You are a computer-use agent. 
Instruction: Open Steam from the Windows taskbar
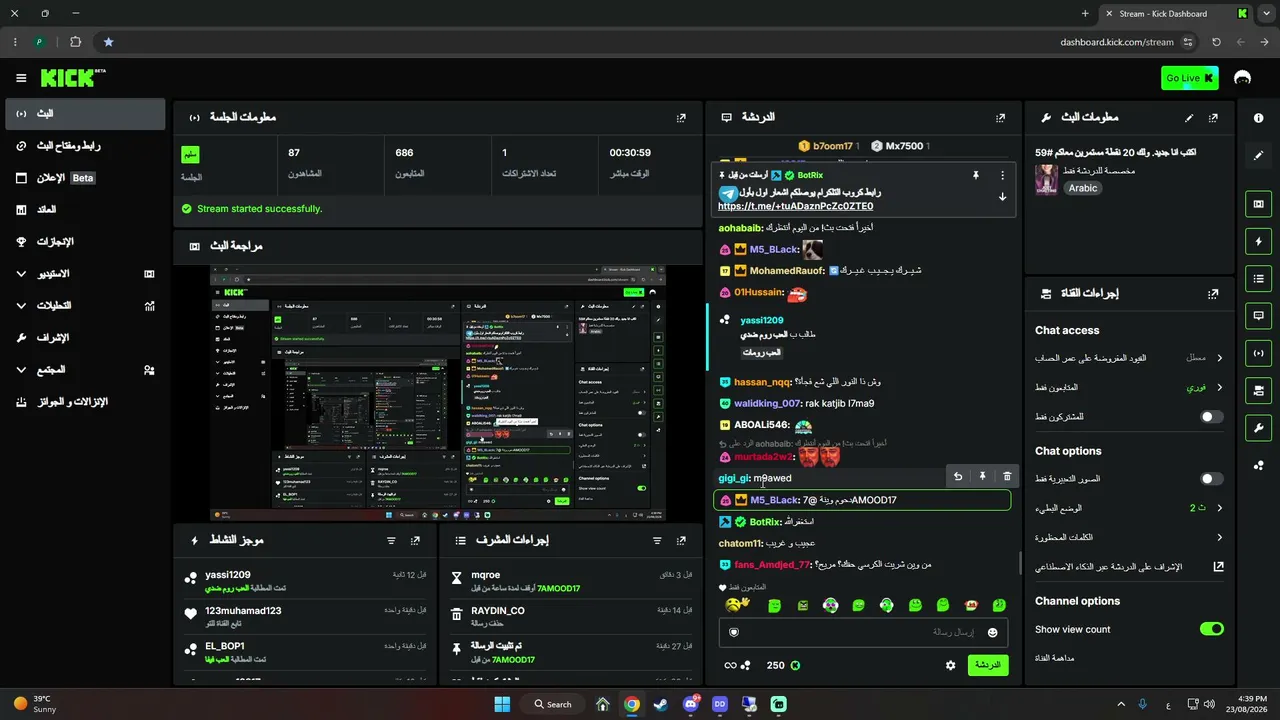pyautogui.click(x=661, y=704)
